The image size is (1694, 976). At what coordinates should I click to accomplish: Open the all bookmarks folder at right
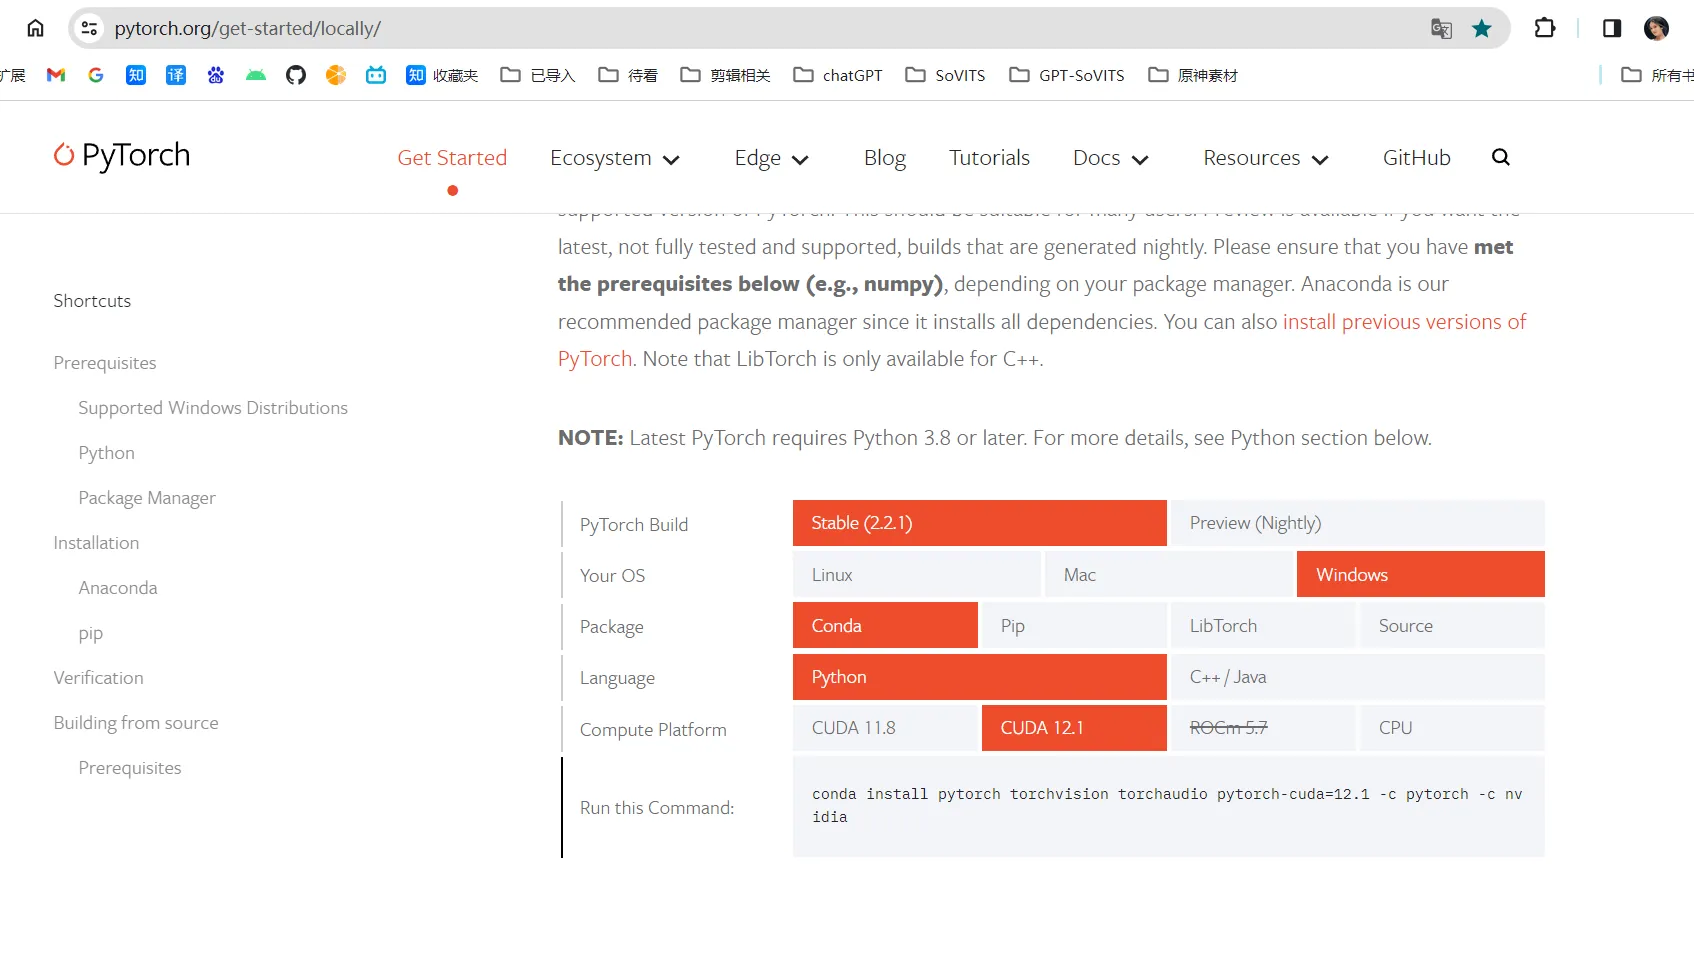[x=1657, y=75]
